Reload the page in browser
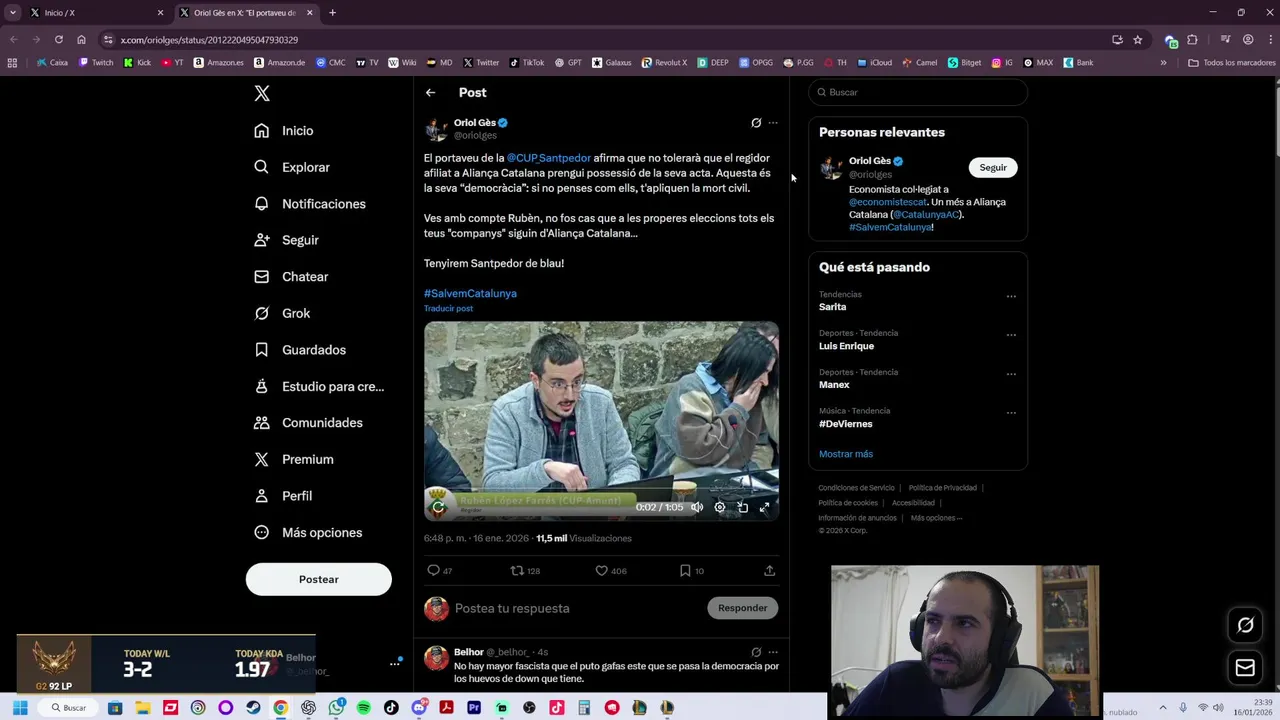1280x720 pixels. (x=59, y=40)
